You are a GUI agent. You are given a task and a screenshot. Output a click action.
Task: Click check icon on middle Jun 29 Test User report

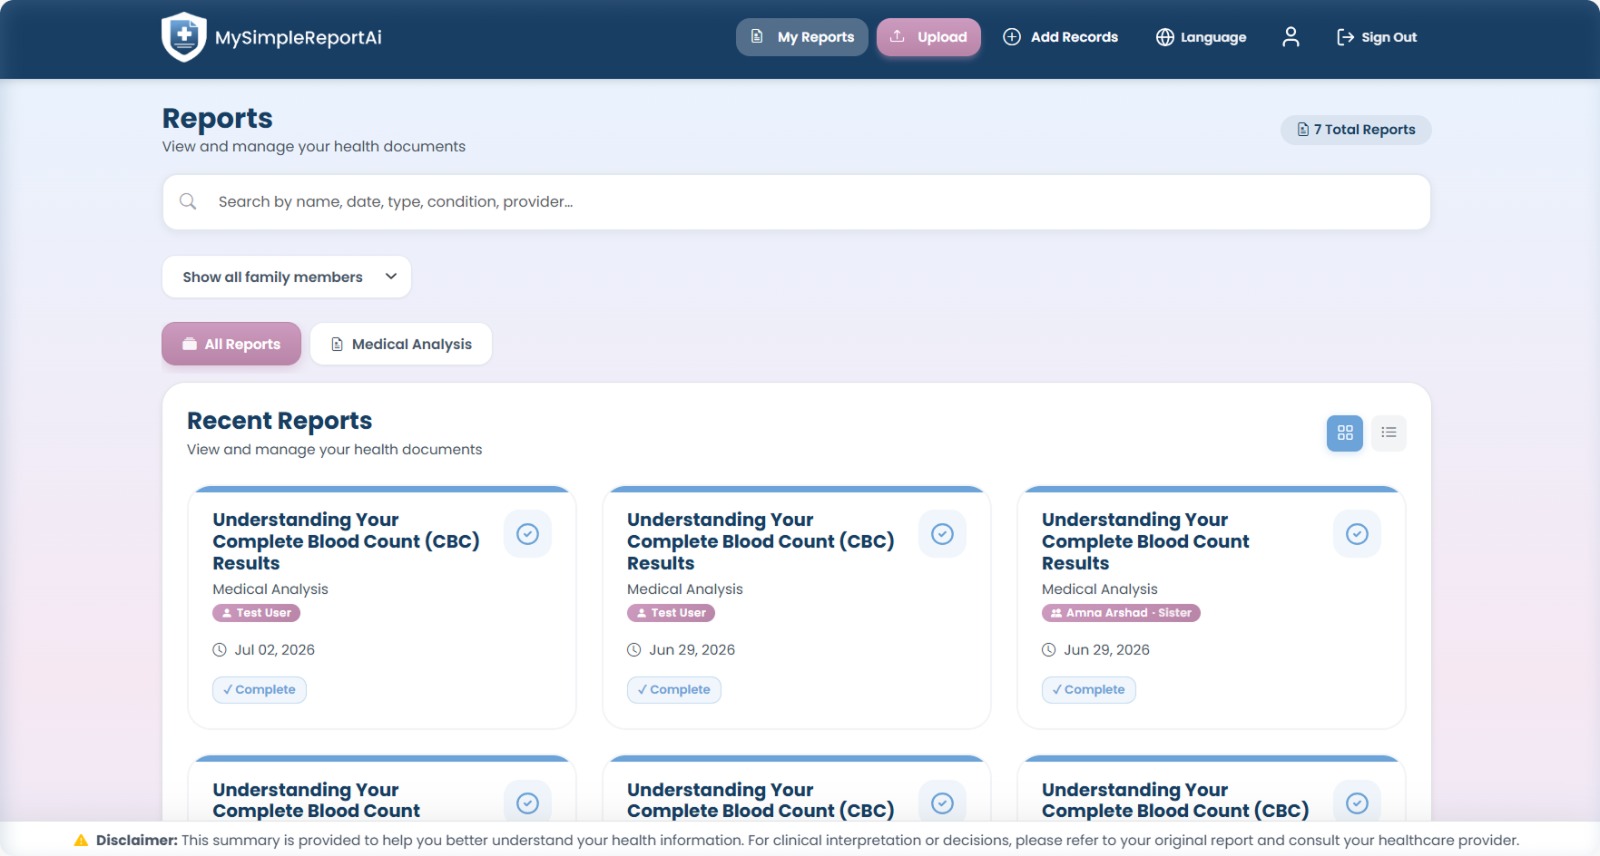942,534
